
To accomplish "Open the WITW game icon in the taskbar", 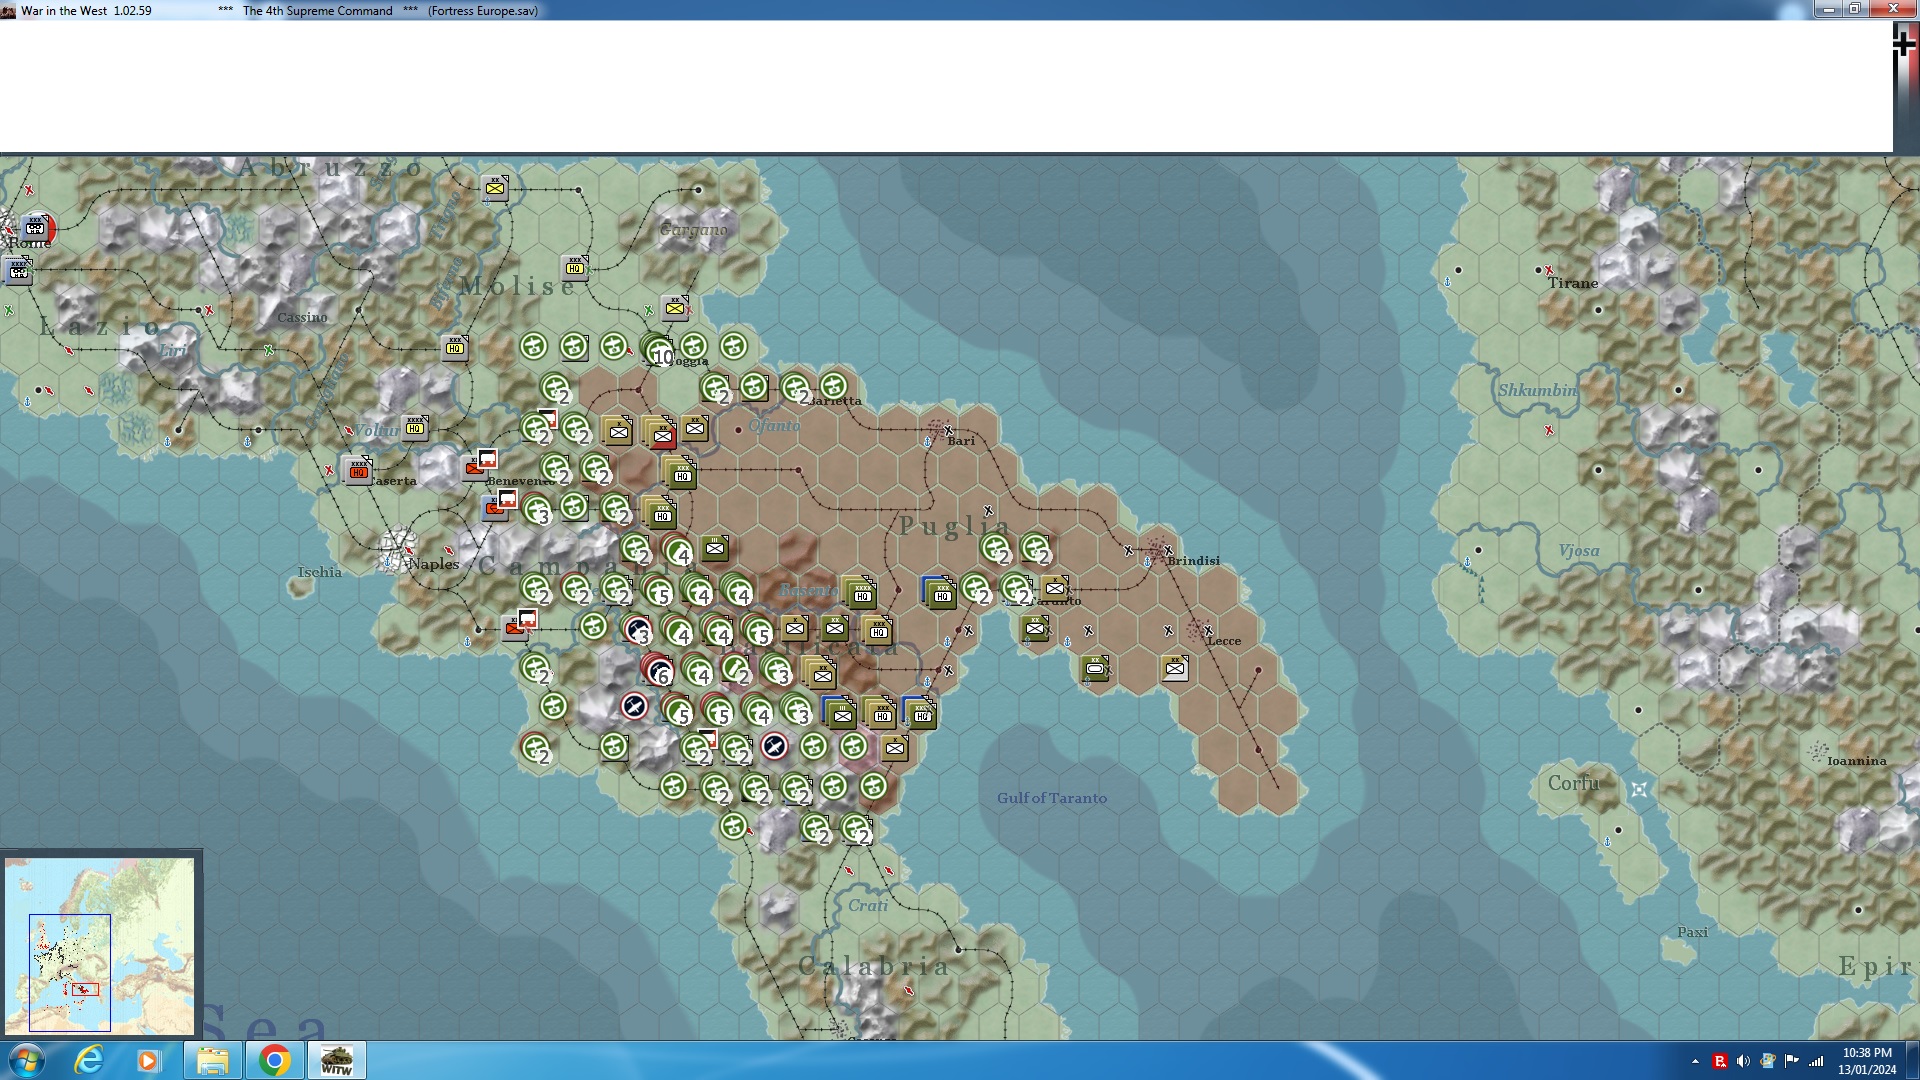I will [336, 1060].
